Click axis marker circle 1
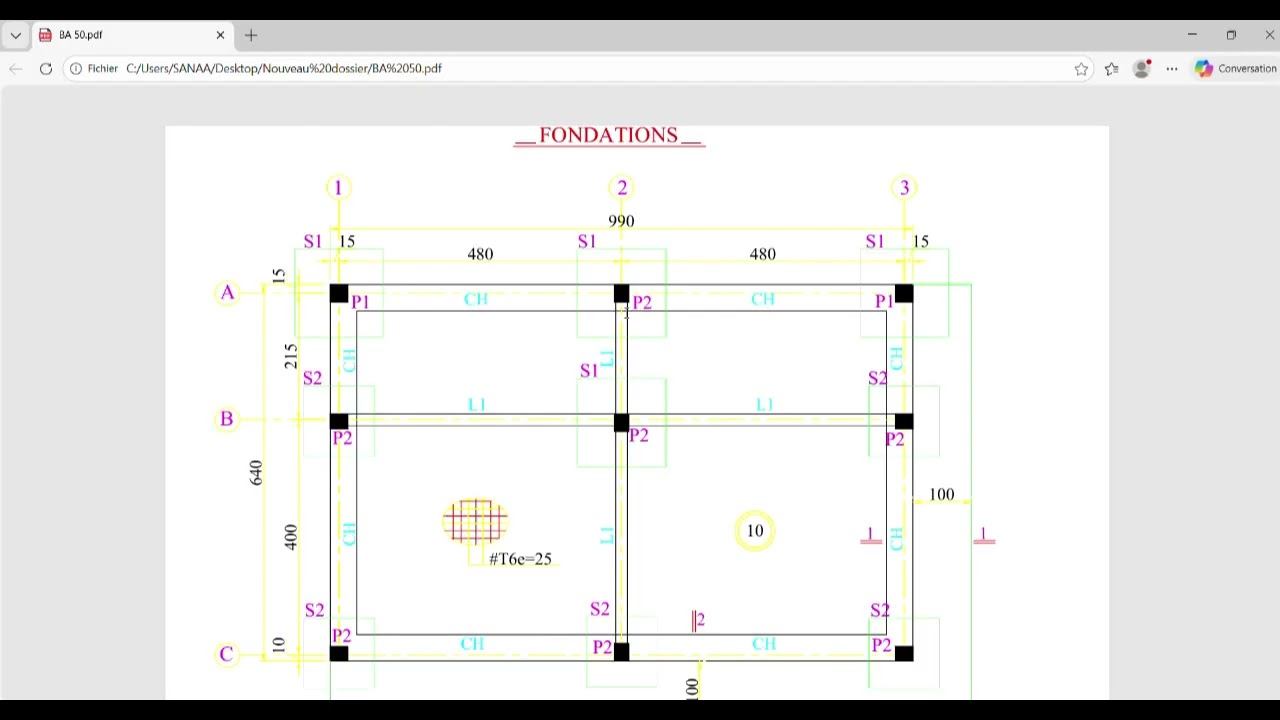Image resolution: width=1280 pixels, height=720 pixels. point(338,188)
